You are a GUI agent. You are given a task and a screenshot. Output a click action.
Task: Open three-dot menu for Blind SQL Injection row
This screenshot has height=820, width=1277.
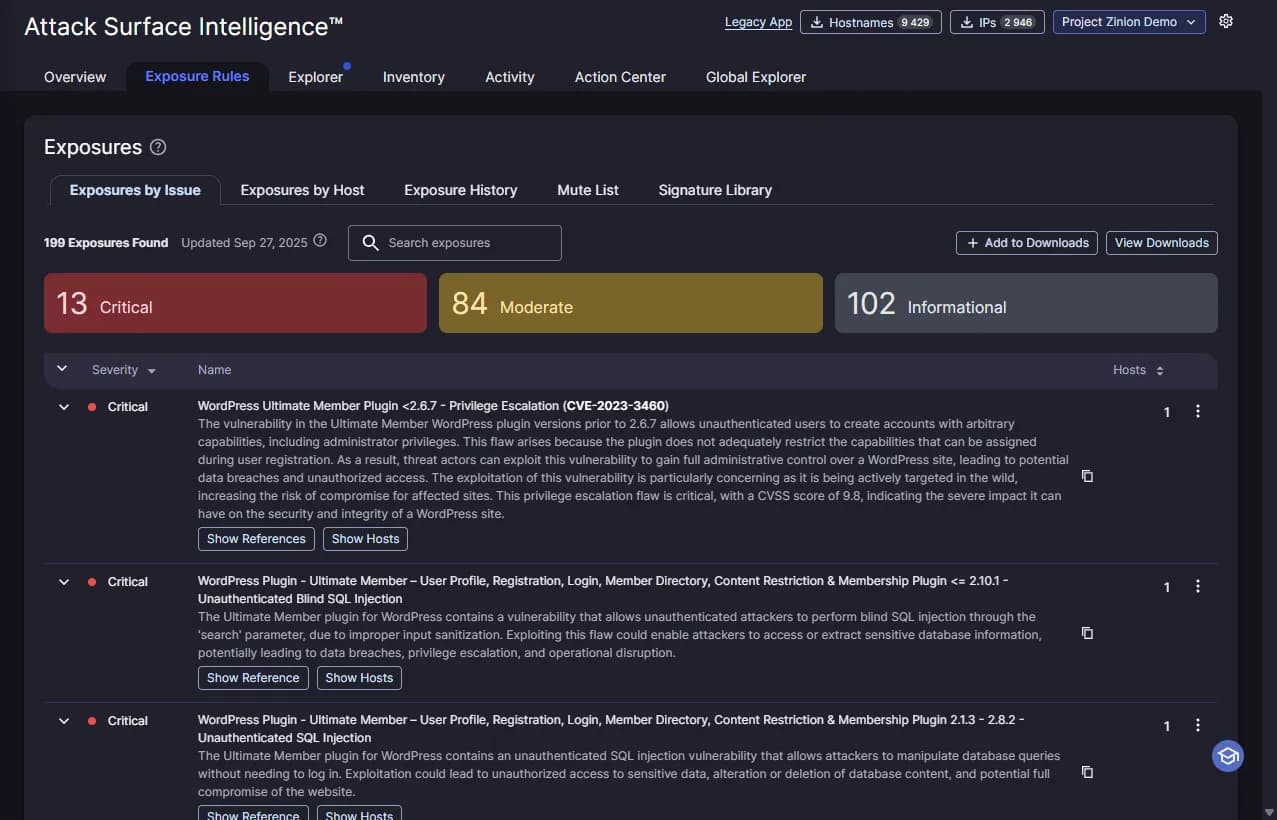[x=1198, y=586]
